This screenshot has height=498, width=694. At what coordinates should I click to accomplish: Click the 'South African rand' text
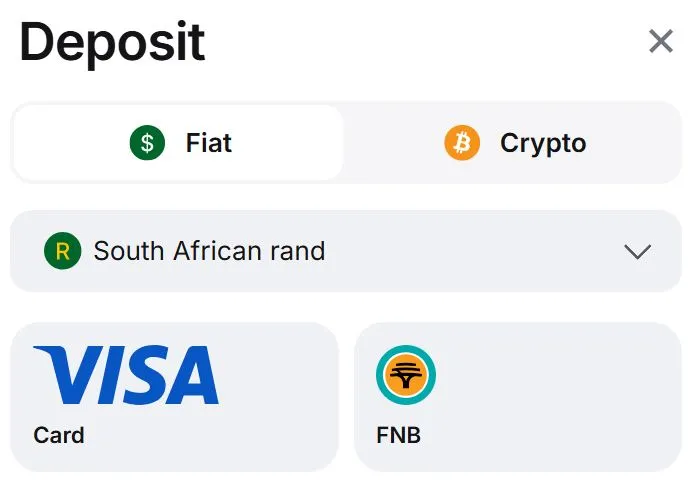tap(209, 250)
